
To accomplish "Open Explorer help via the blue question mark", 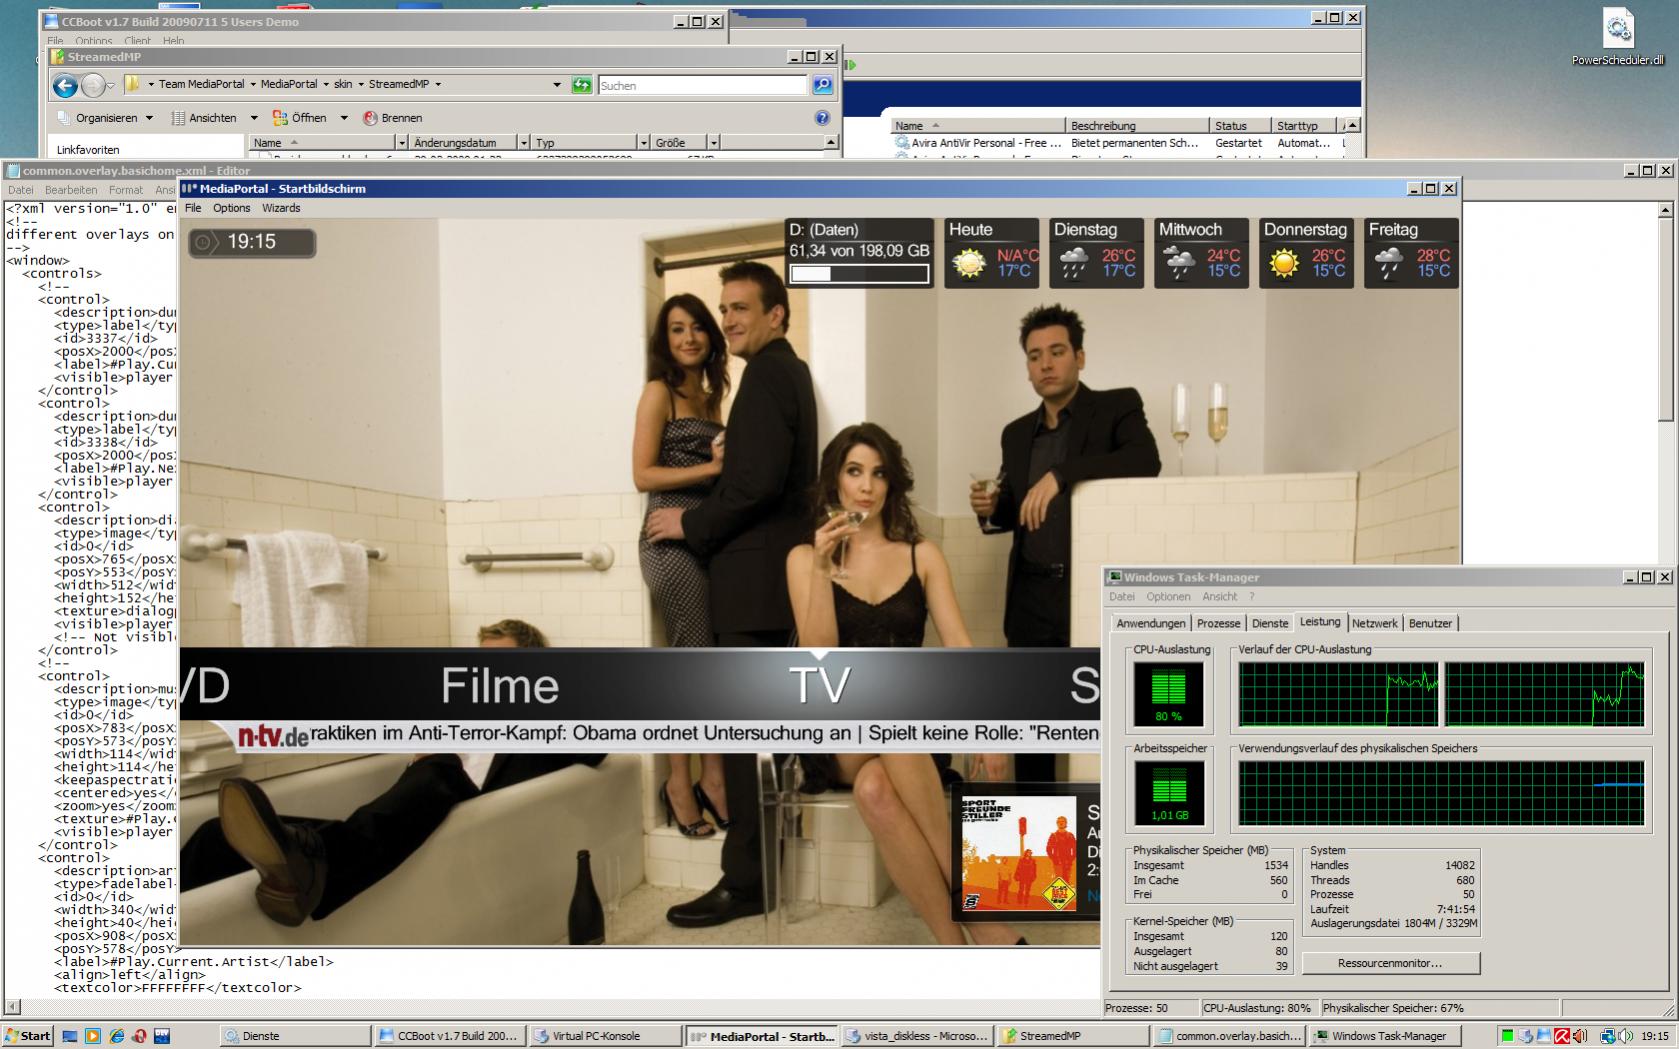I will 822,118.
